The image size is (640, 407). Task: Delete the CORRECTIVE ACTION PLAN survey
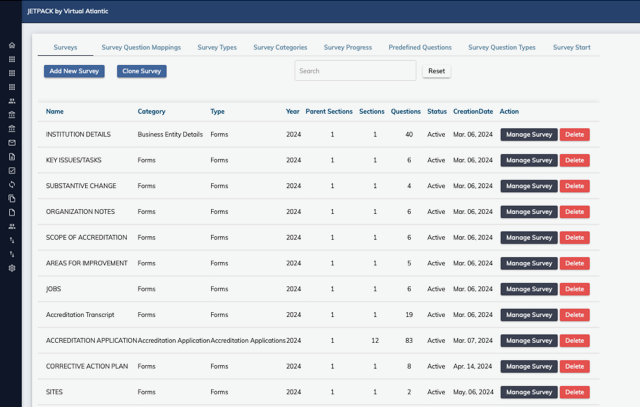[x=574, y=367]
